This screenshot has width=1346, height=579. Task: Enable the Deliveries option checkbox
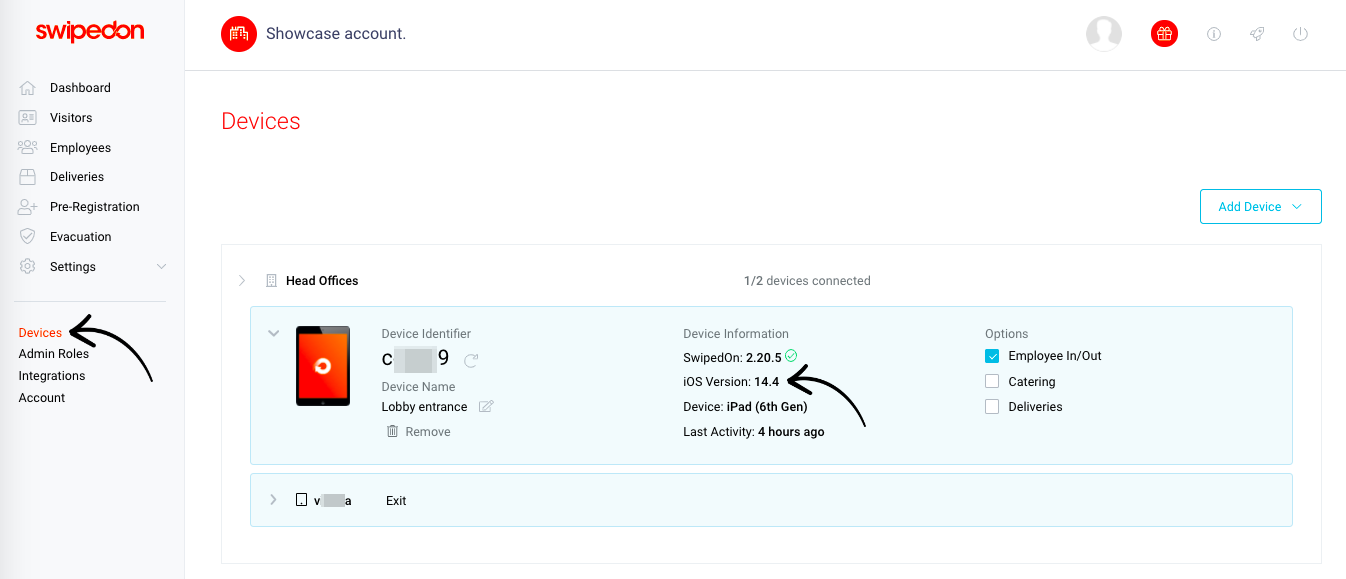click(x=992, y=406)
